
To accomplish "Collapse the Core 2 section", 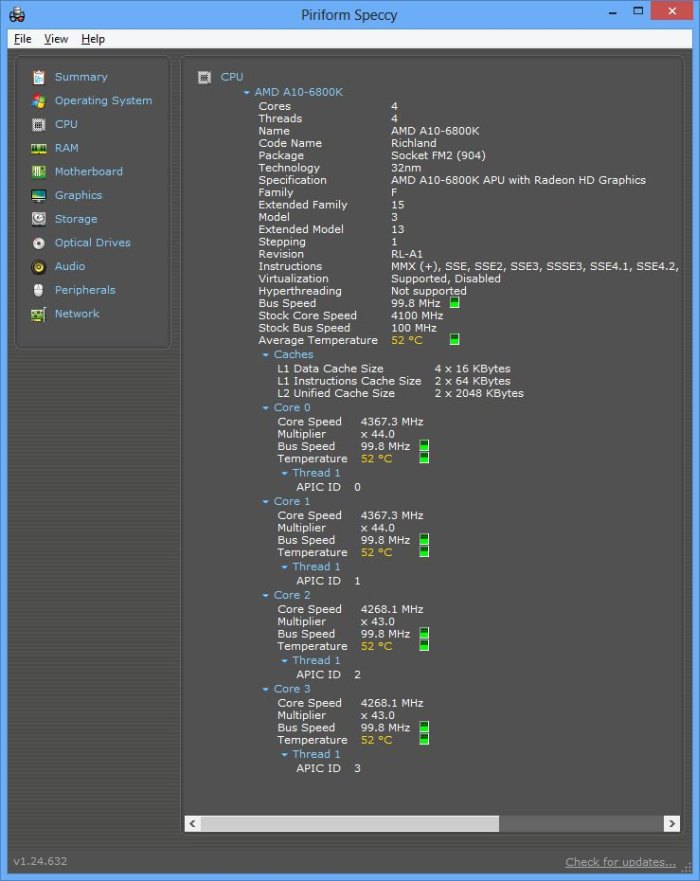I will pyautogui.click(x=265, y=595).
